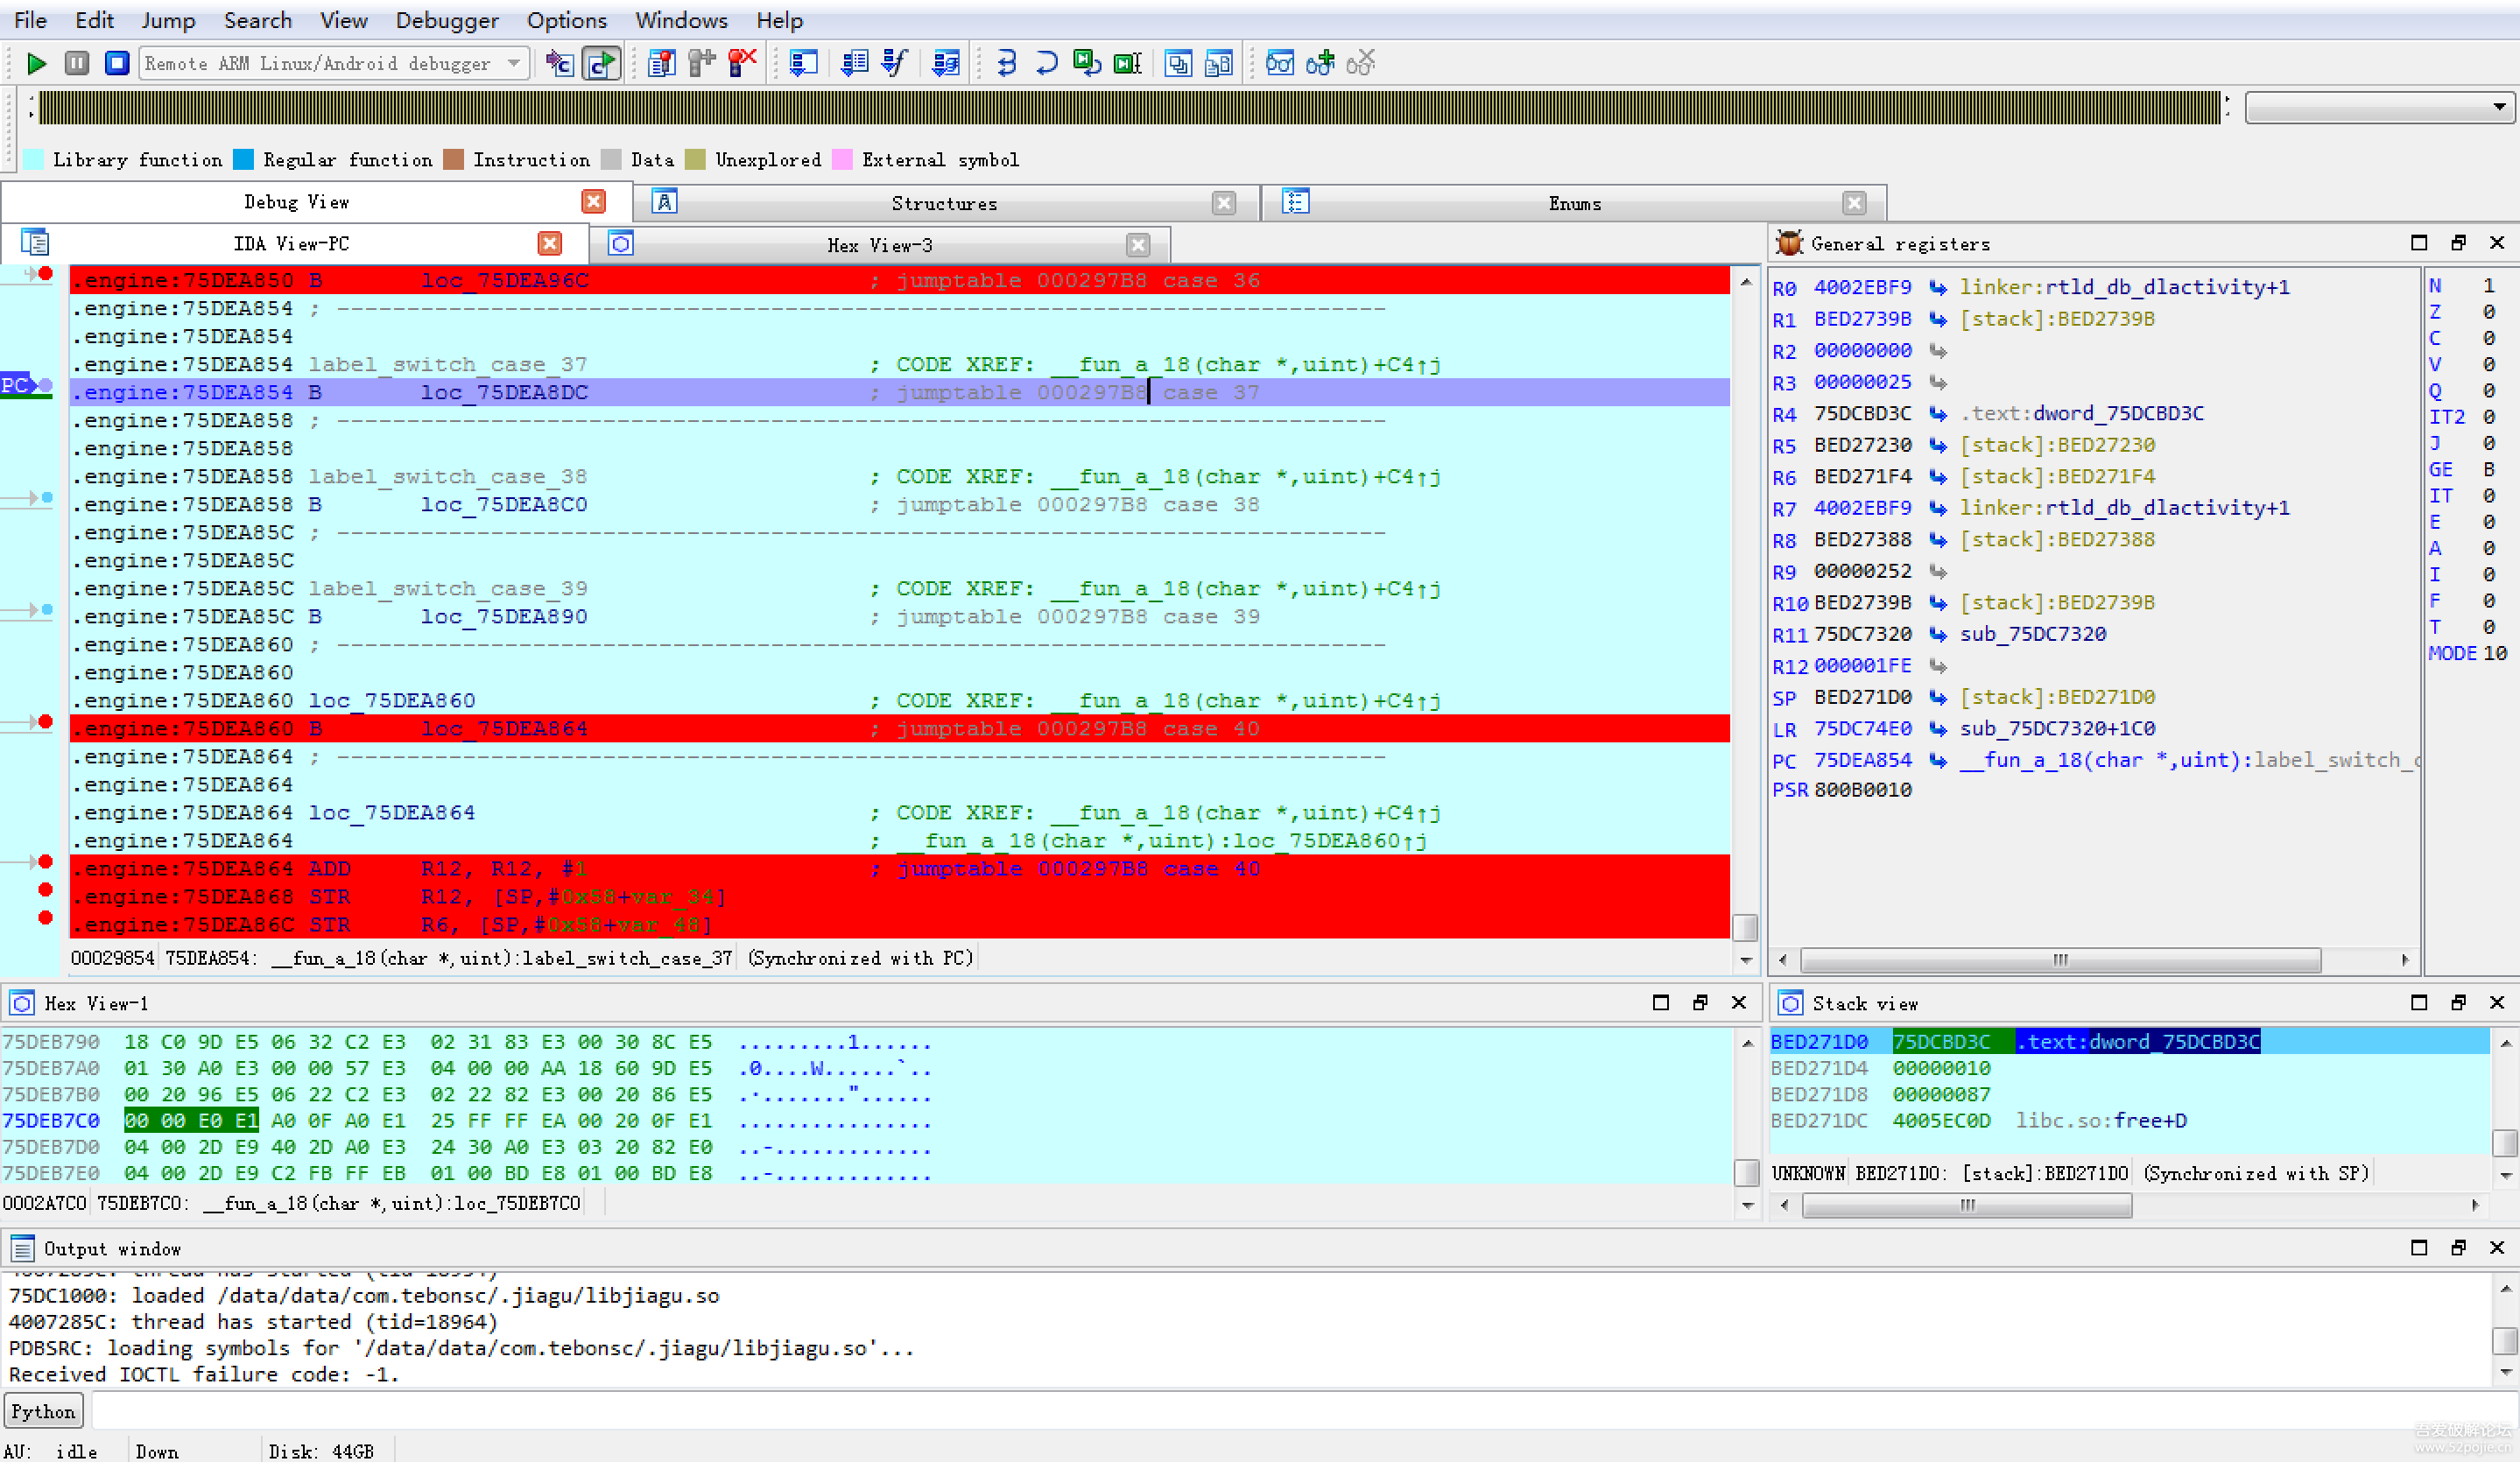Open the Remote ARM Linux/Android debugger dropdown
The image size is (2520, 1462).
tap(514, 64)
